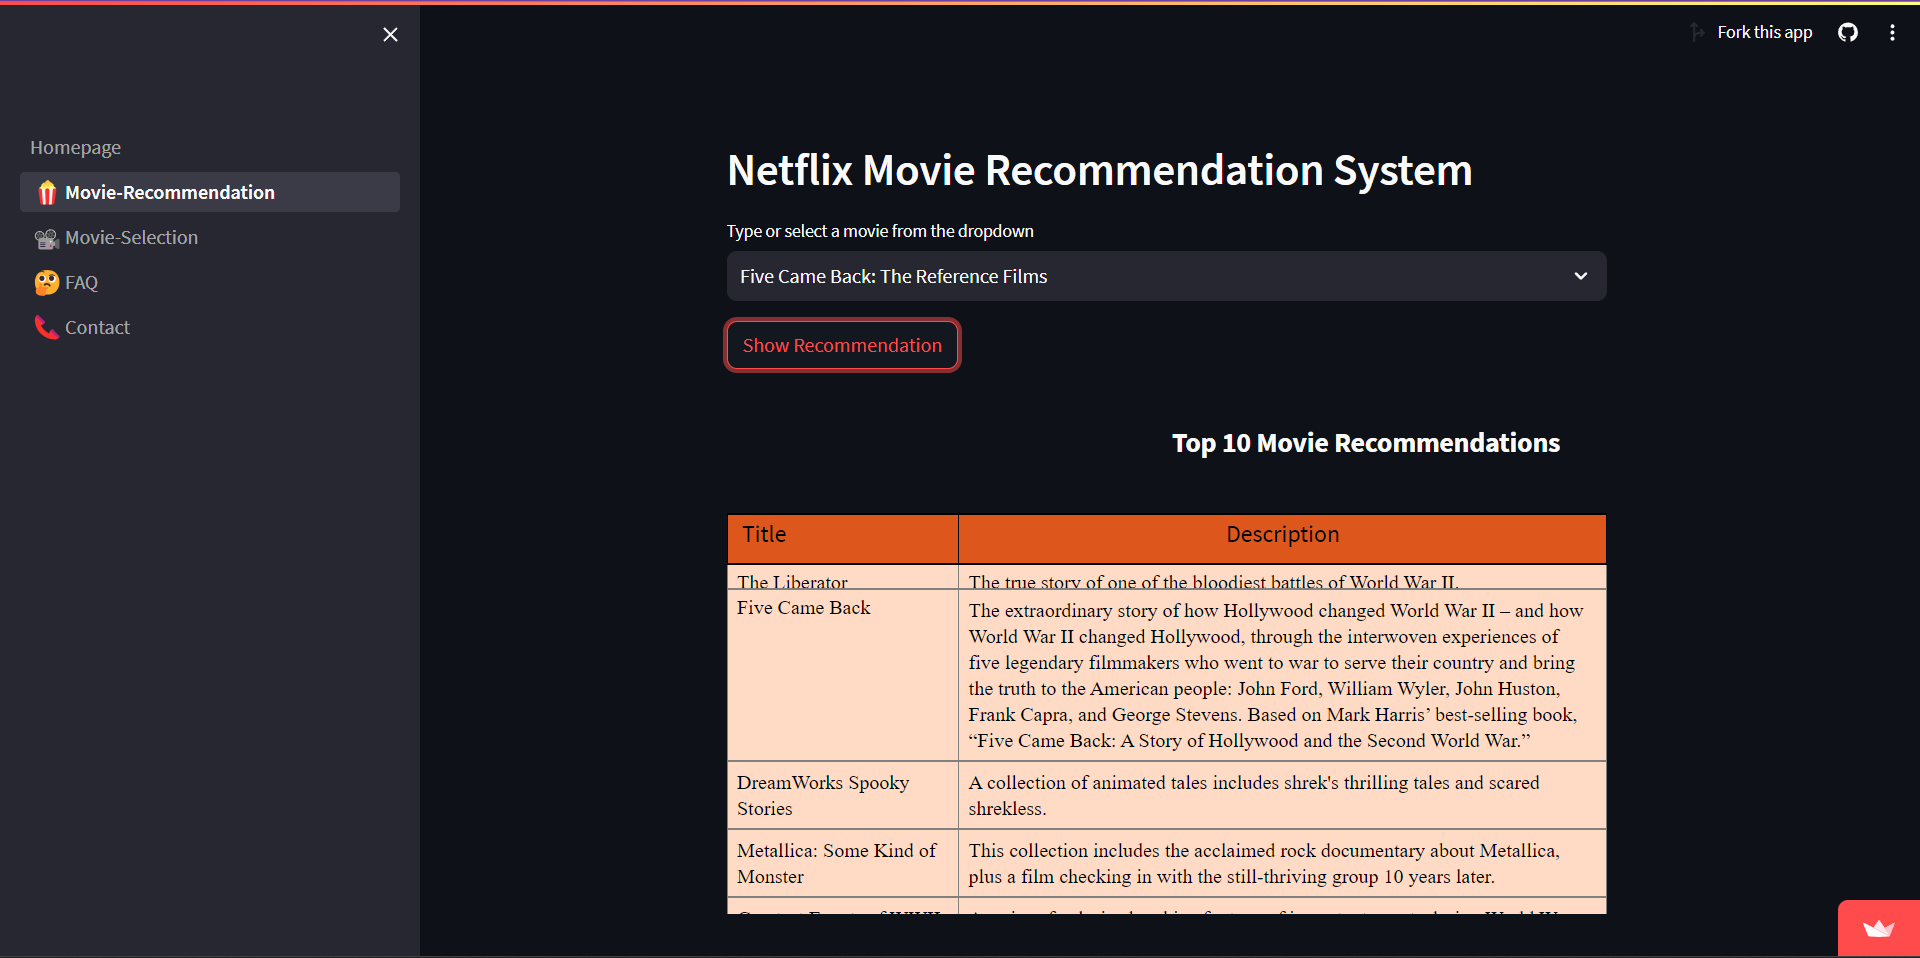The height and width of the screenshot is (958, 1920).
Task: Click the Title column header
Action: point(843,539)
